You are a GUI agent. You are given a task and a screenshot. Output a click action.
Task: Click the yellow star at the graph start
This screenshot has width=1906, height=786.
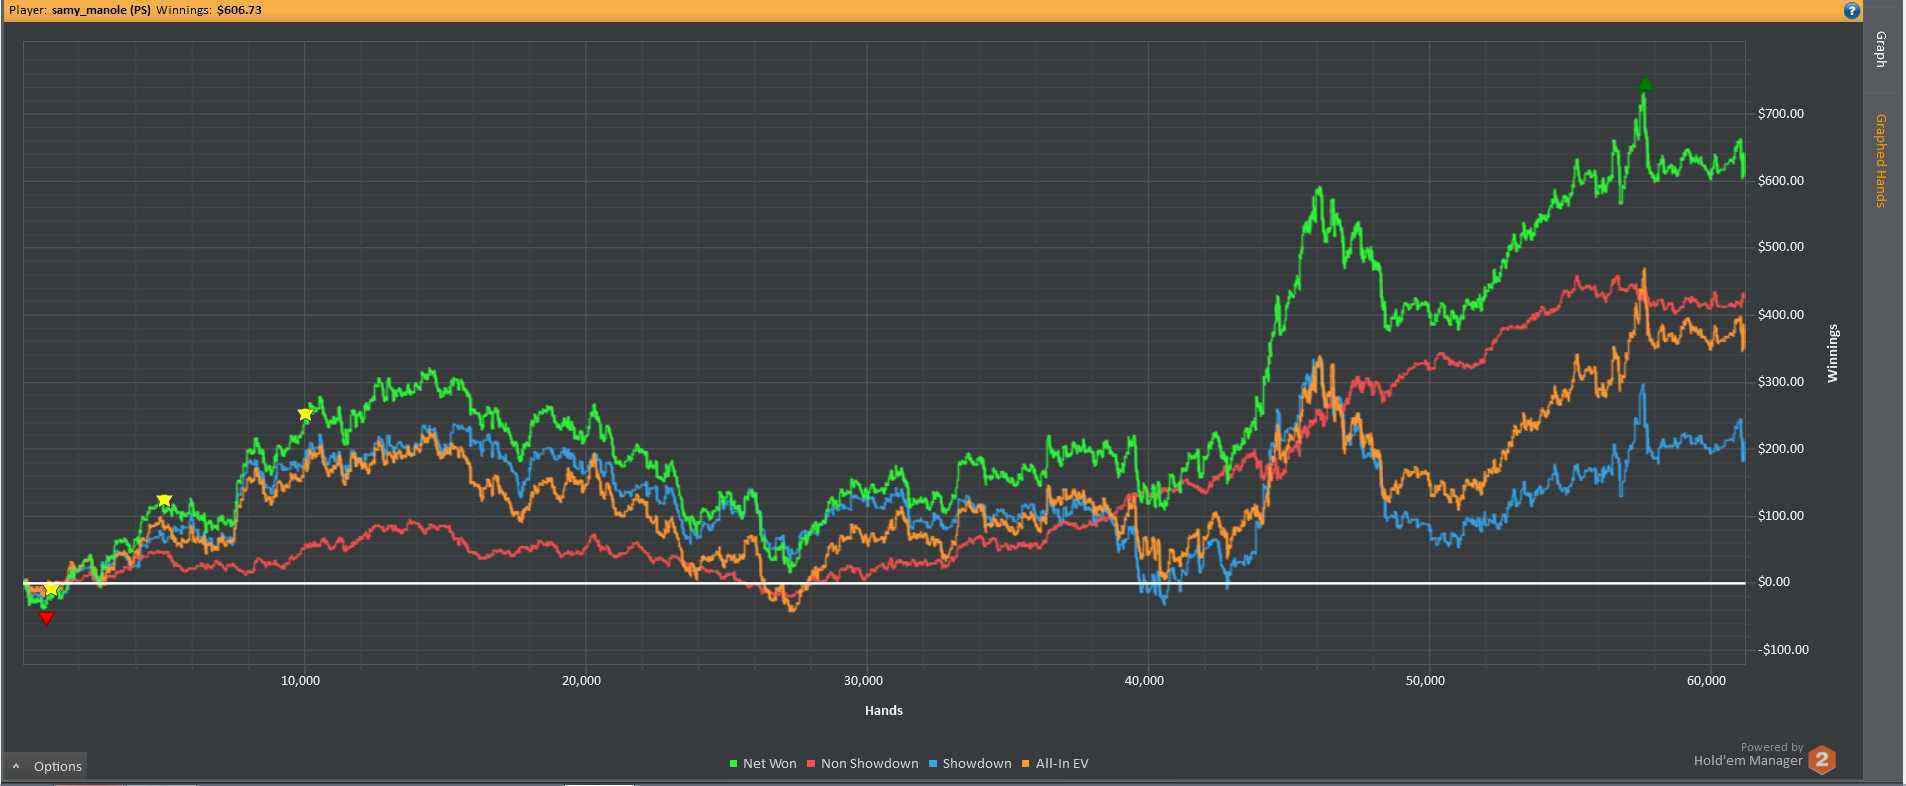(x=51, y=589)
